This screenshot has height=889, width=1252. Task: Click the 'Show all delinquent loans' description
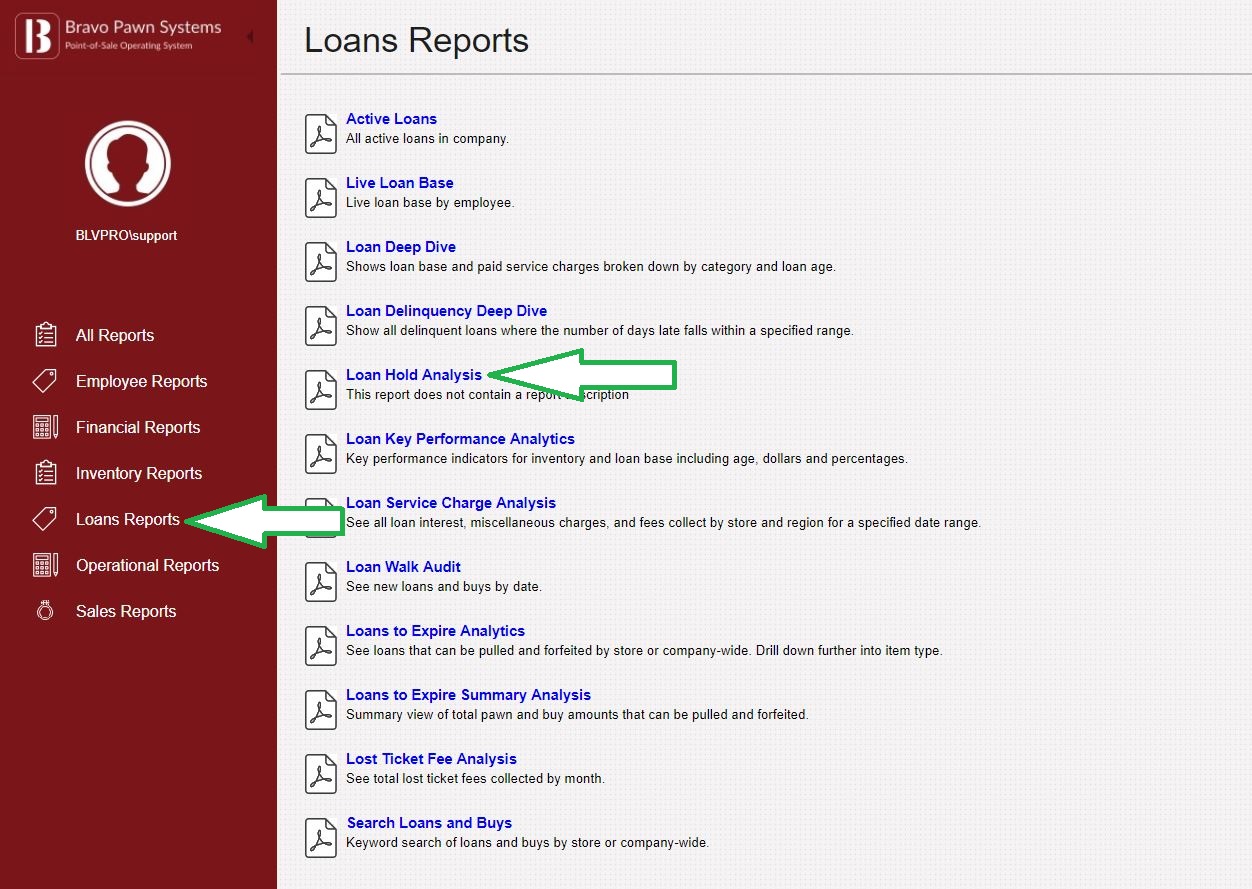599,331
